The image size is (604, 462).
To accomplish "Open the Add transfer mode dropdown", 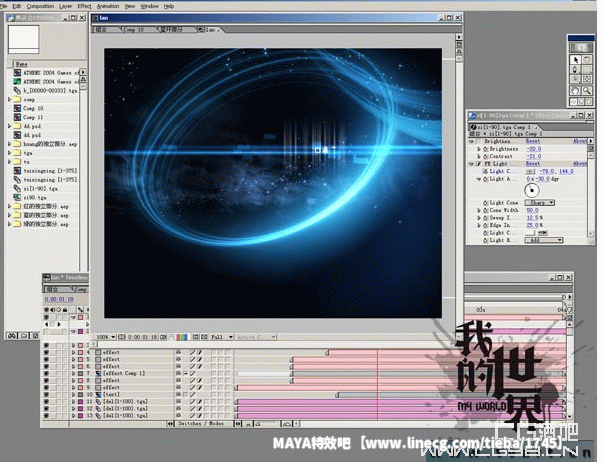I will coord(544,240).
